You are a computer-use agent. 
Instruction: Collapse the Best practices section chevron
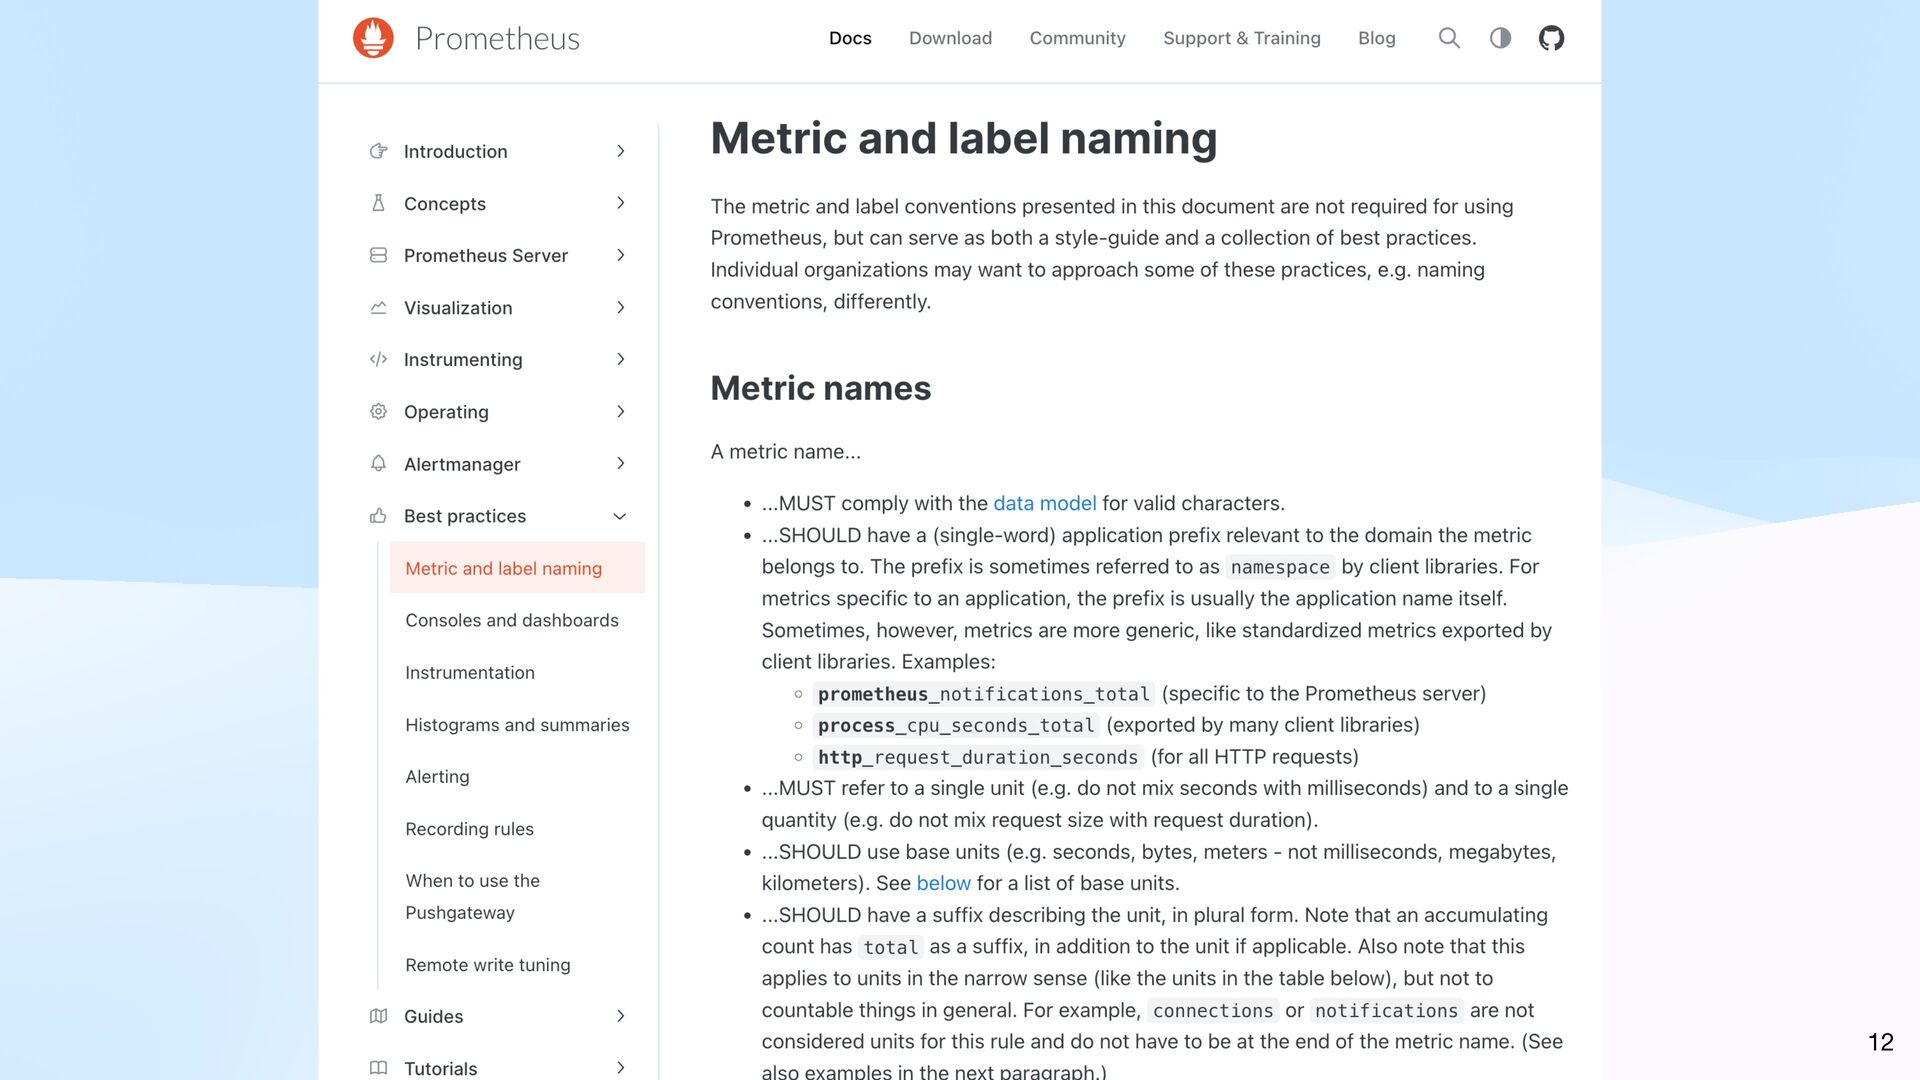tap(620, 516)
